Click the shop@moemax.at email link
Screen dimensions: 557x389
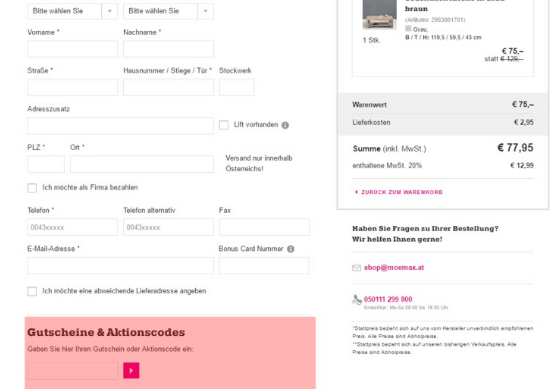click(394, 268)
